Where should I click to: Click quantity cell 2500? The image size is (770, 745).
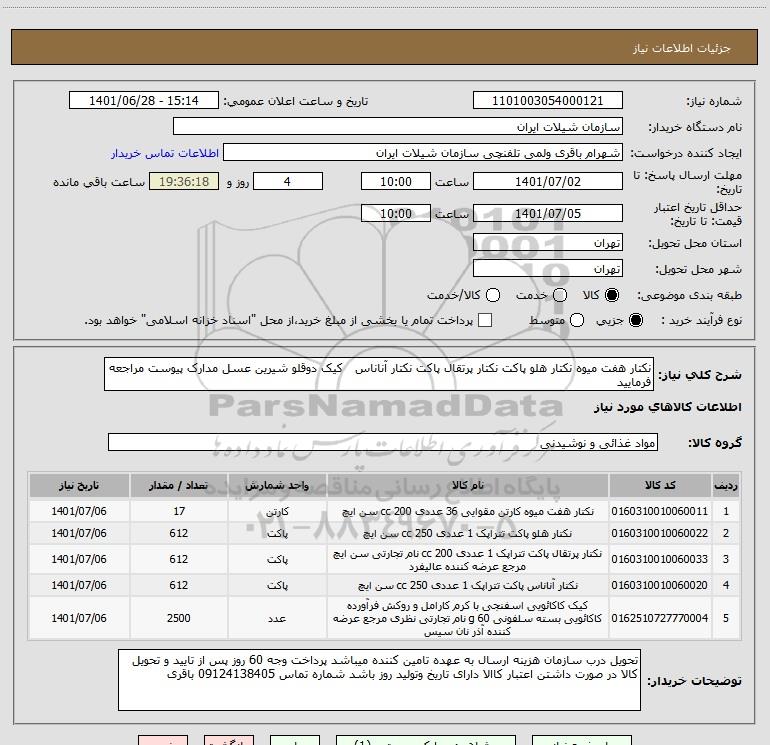click(x=179, y=618)
